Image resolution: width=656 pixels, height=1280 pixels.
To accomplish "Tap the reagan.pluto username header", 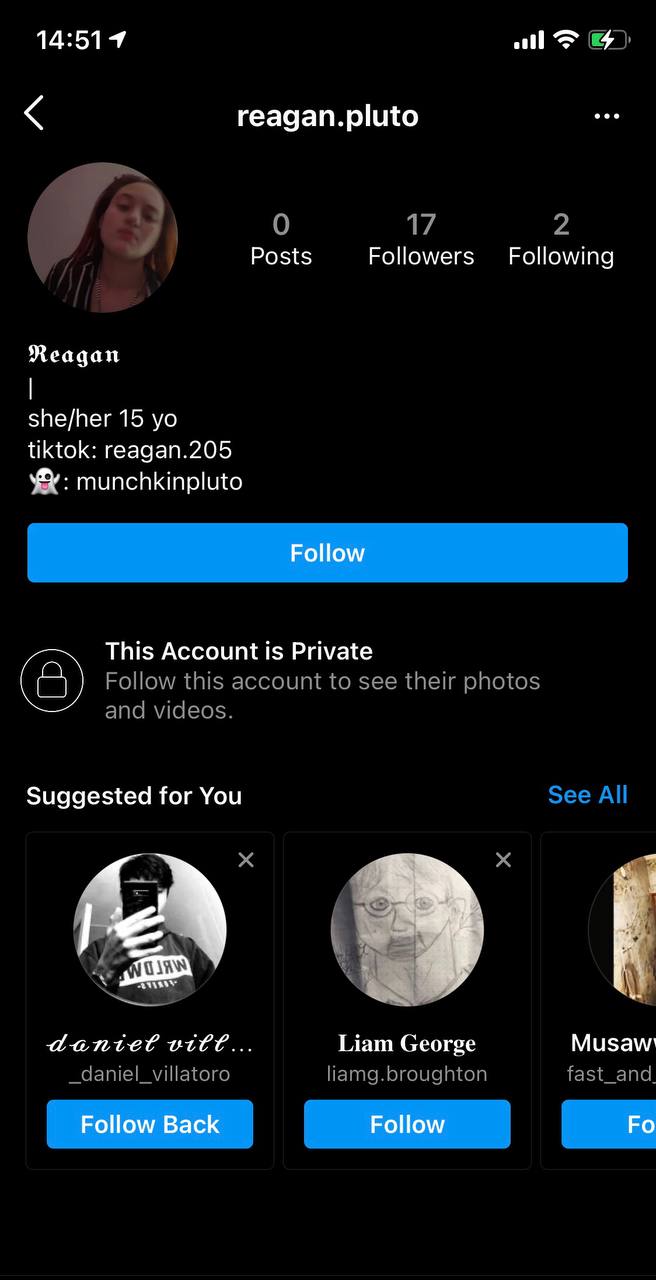I will [327, 116].
